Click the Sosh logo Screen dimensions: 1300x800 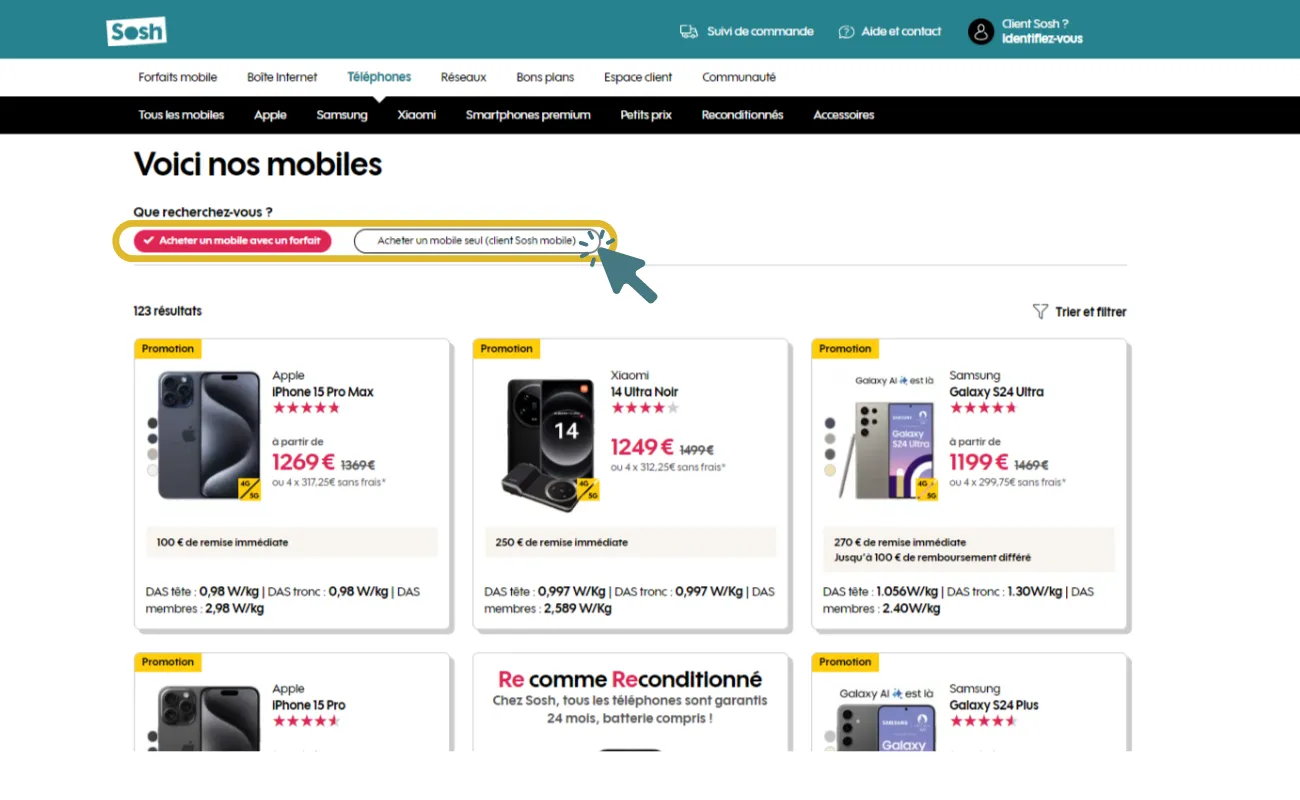point(136,31)
